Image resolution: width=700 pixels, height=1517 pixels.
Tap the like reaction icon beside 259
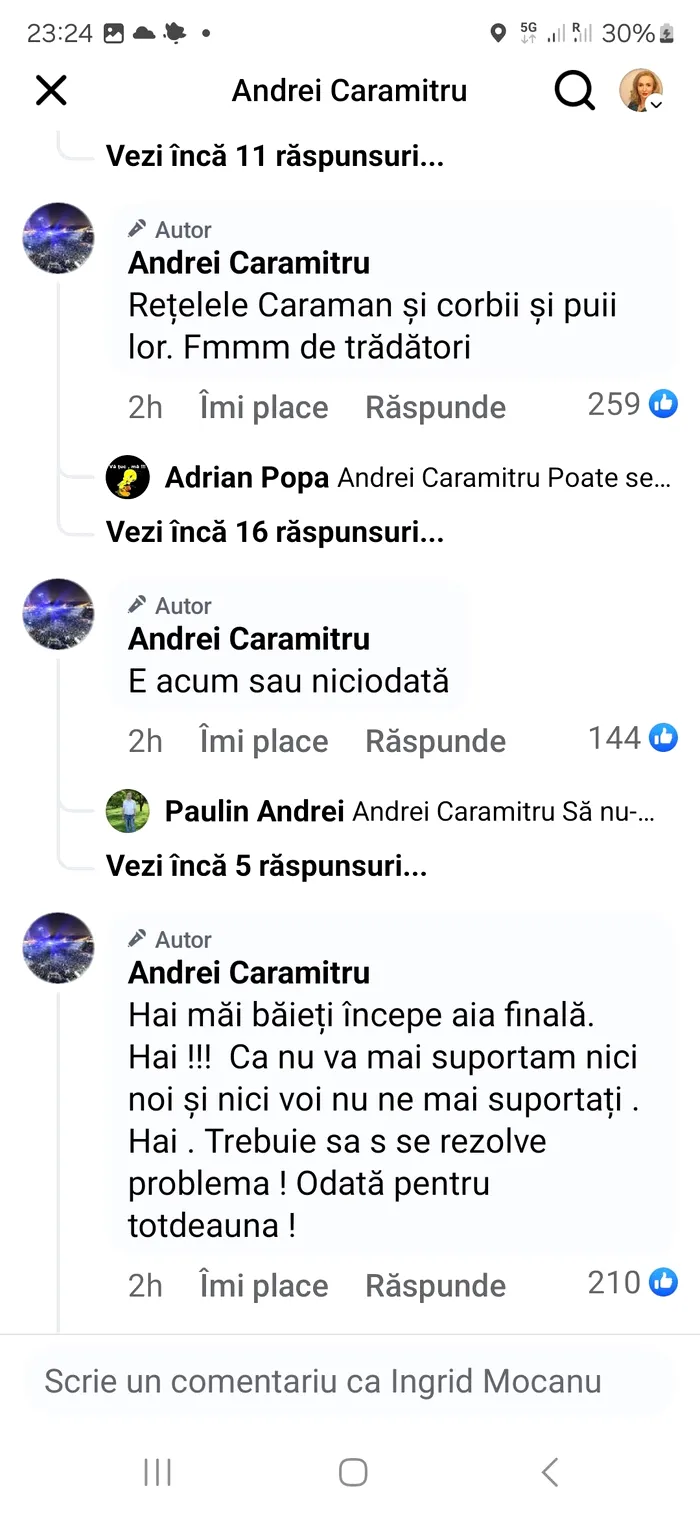(x=663, y=404)
